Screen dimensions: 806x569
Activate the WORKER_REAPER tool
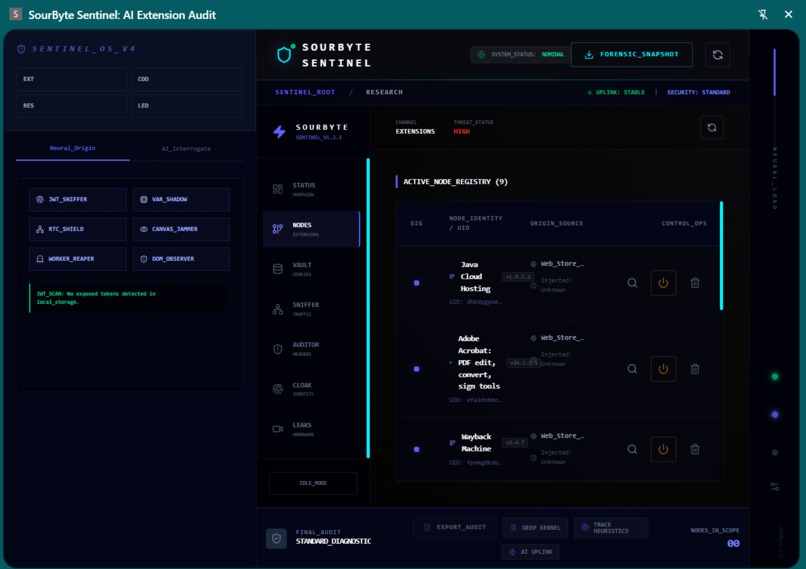(x=78, y=259)
